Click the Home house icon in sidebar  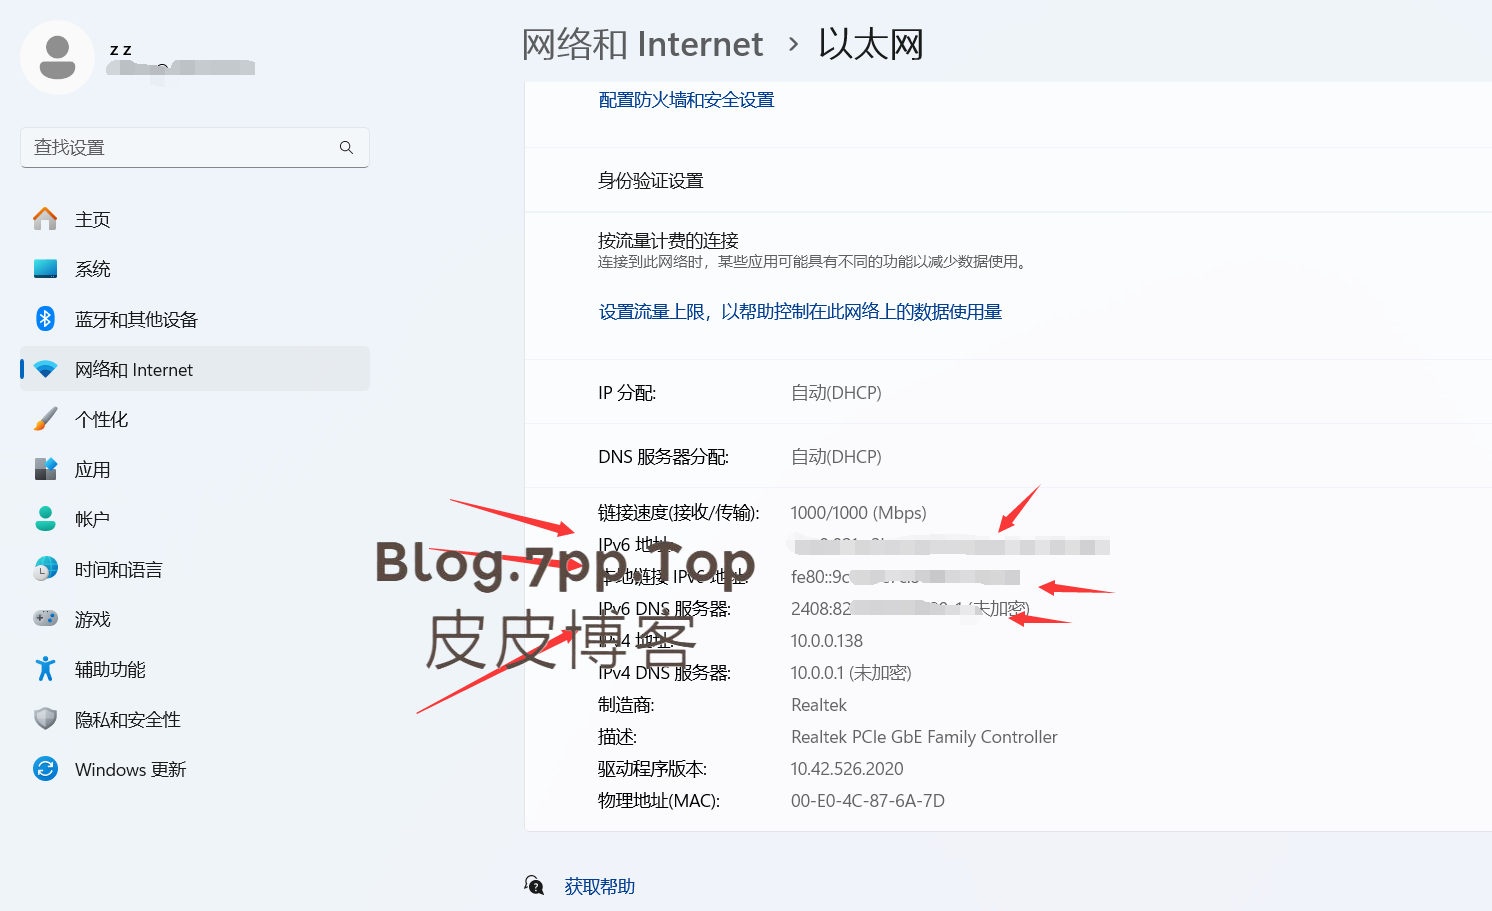click(45, 219)
